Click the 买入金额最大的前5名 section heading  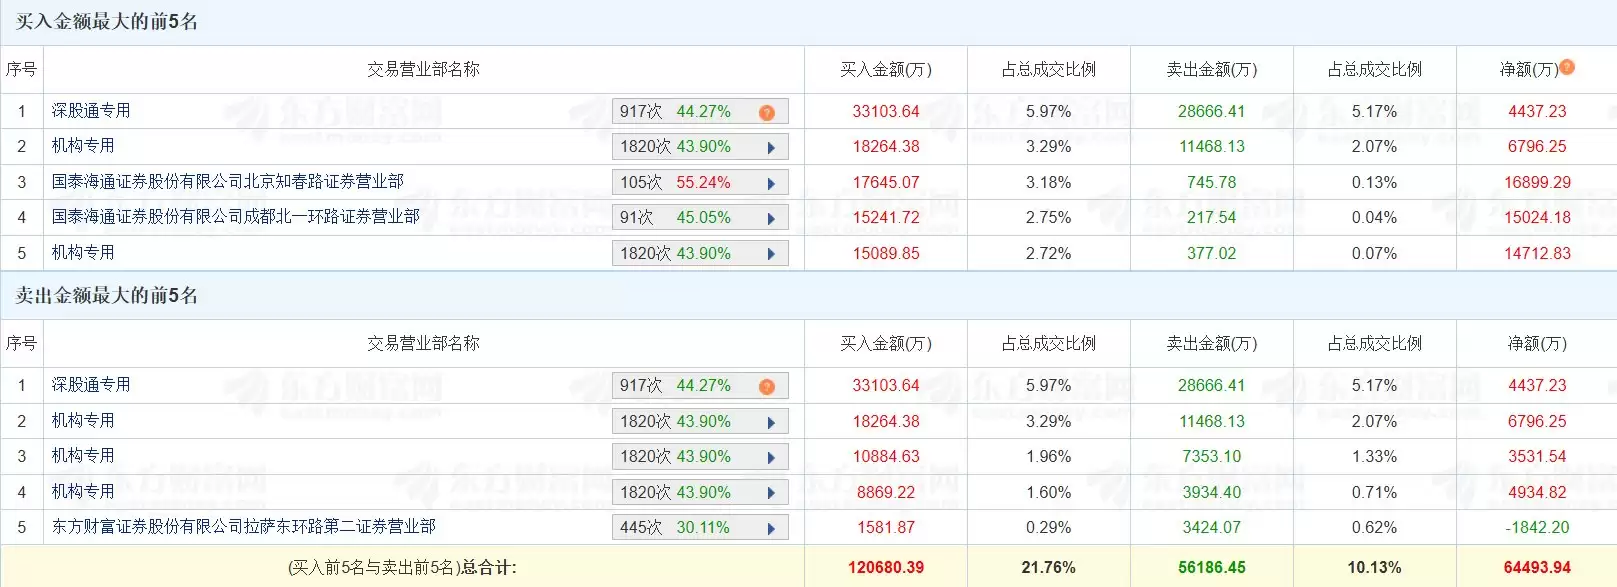[106, 21]
